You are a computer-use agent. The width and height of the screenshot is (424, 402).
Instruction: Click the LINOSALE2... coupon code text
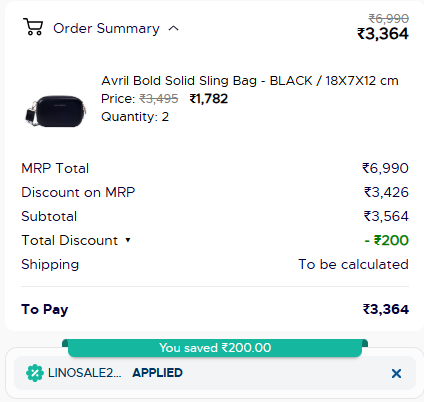[85, 373]
